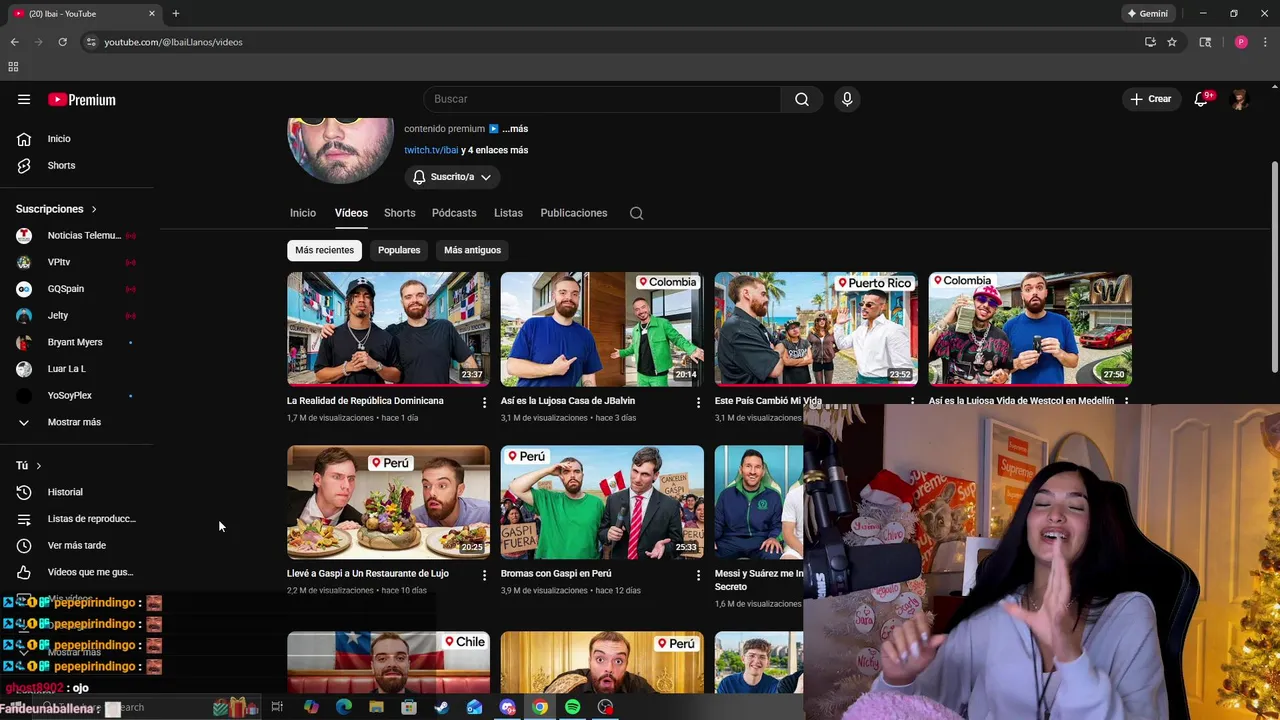The image size is (1280, 720).
Task: Start voice search with the microphone icon
Action: (847, 99)
